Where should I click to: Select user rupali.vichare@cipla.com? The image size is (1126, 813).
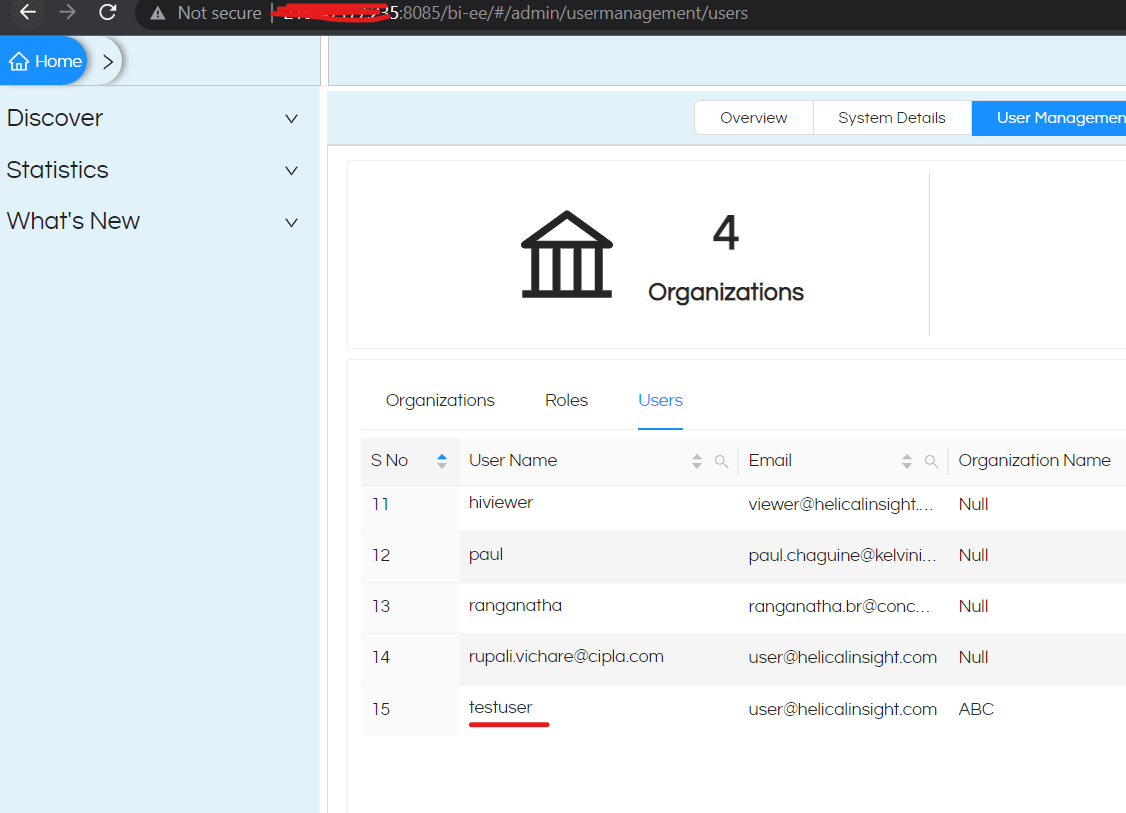pyautogui.click(x=566, y=656)
